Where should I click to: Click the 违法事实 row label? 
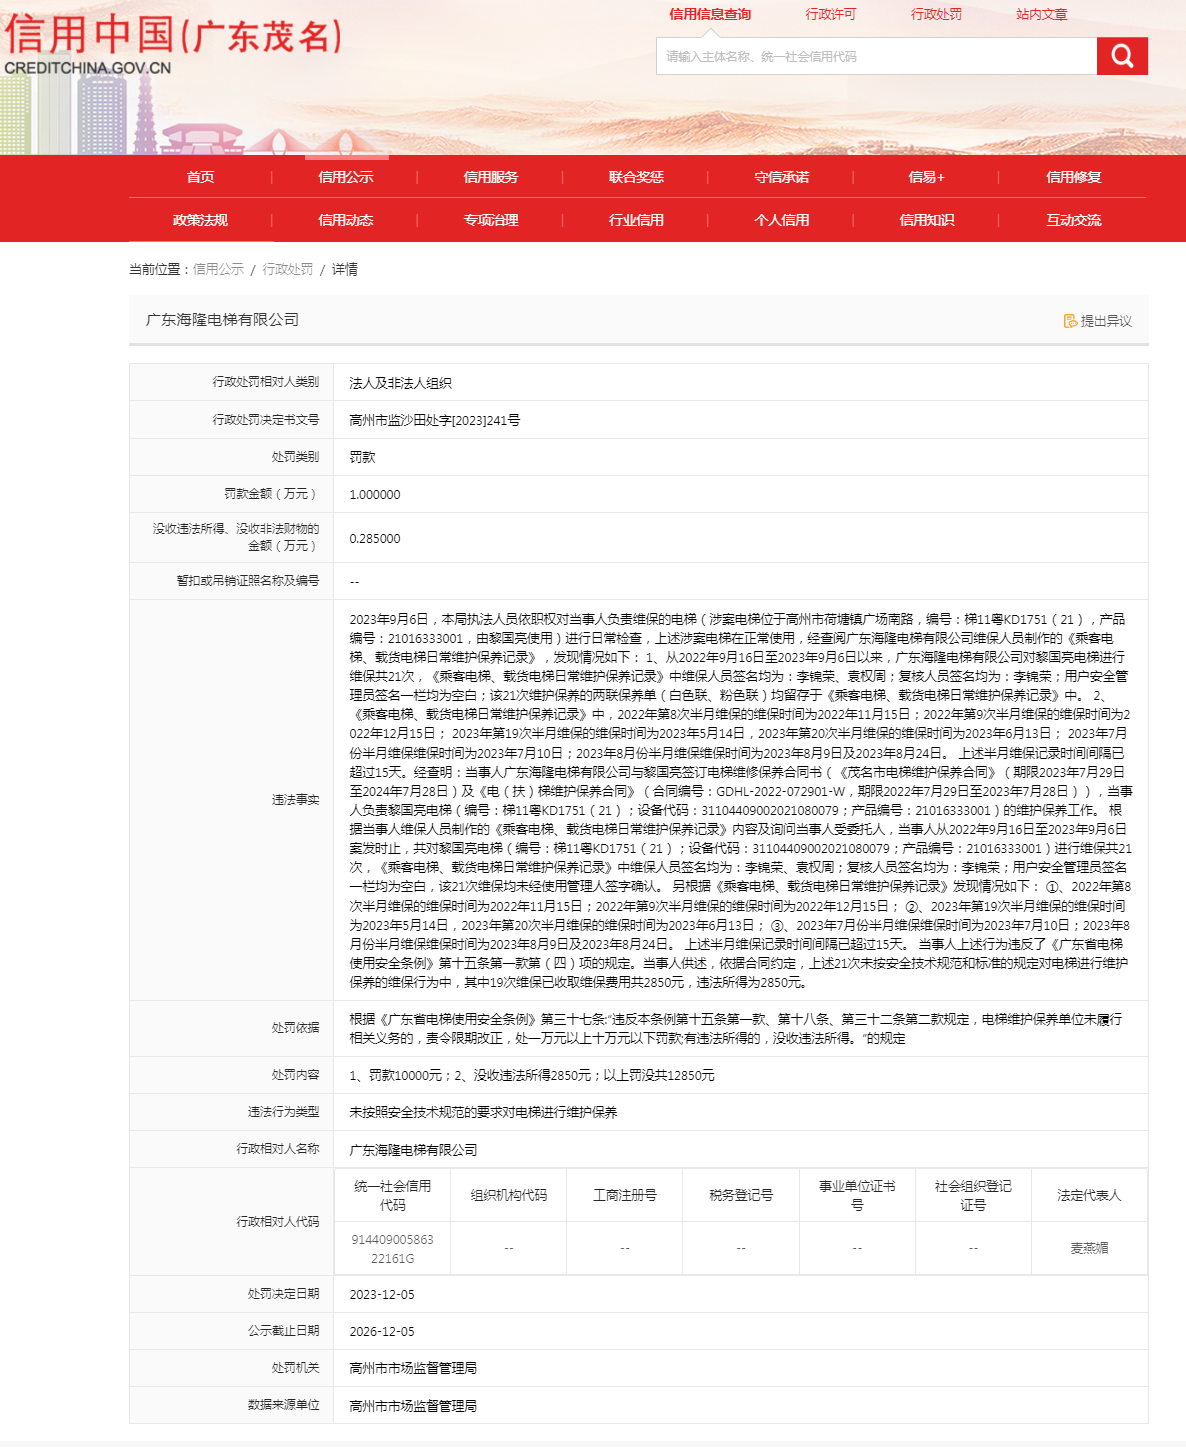(296, 800)
